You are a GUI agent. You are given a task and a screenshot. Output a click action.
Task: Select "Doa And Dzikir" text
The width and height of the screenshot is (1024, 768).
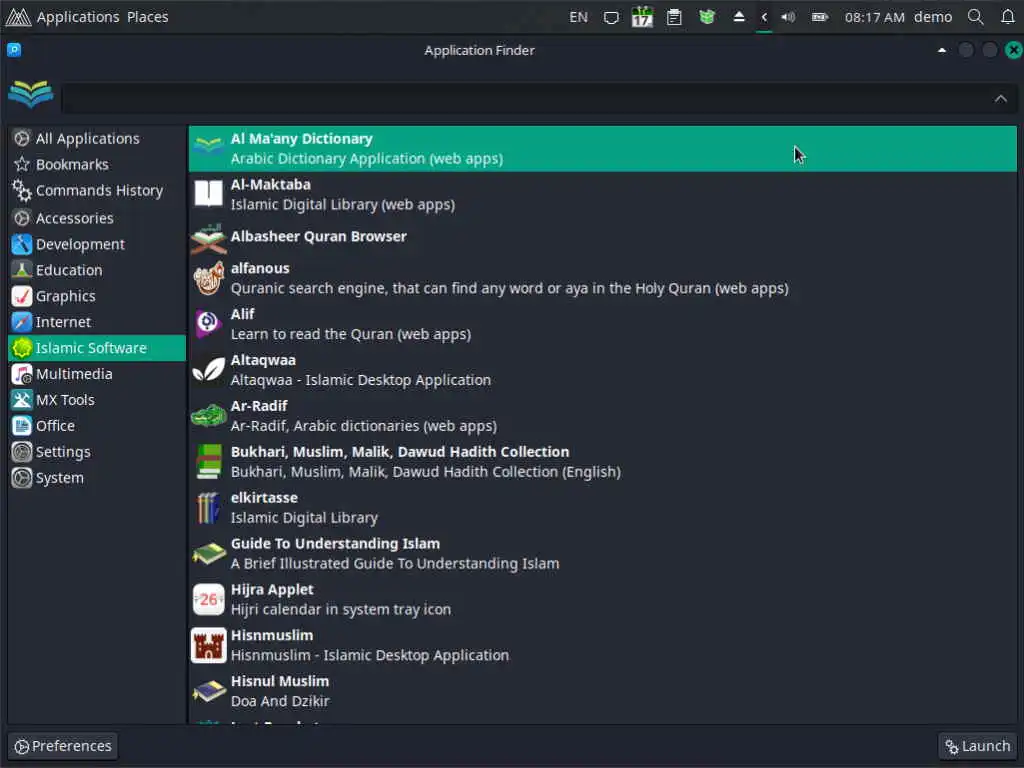[x=280, y=701]
